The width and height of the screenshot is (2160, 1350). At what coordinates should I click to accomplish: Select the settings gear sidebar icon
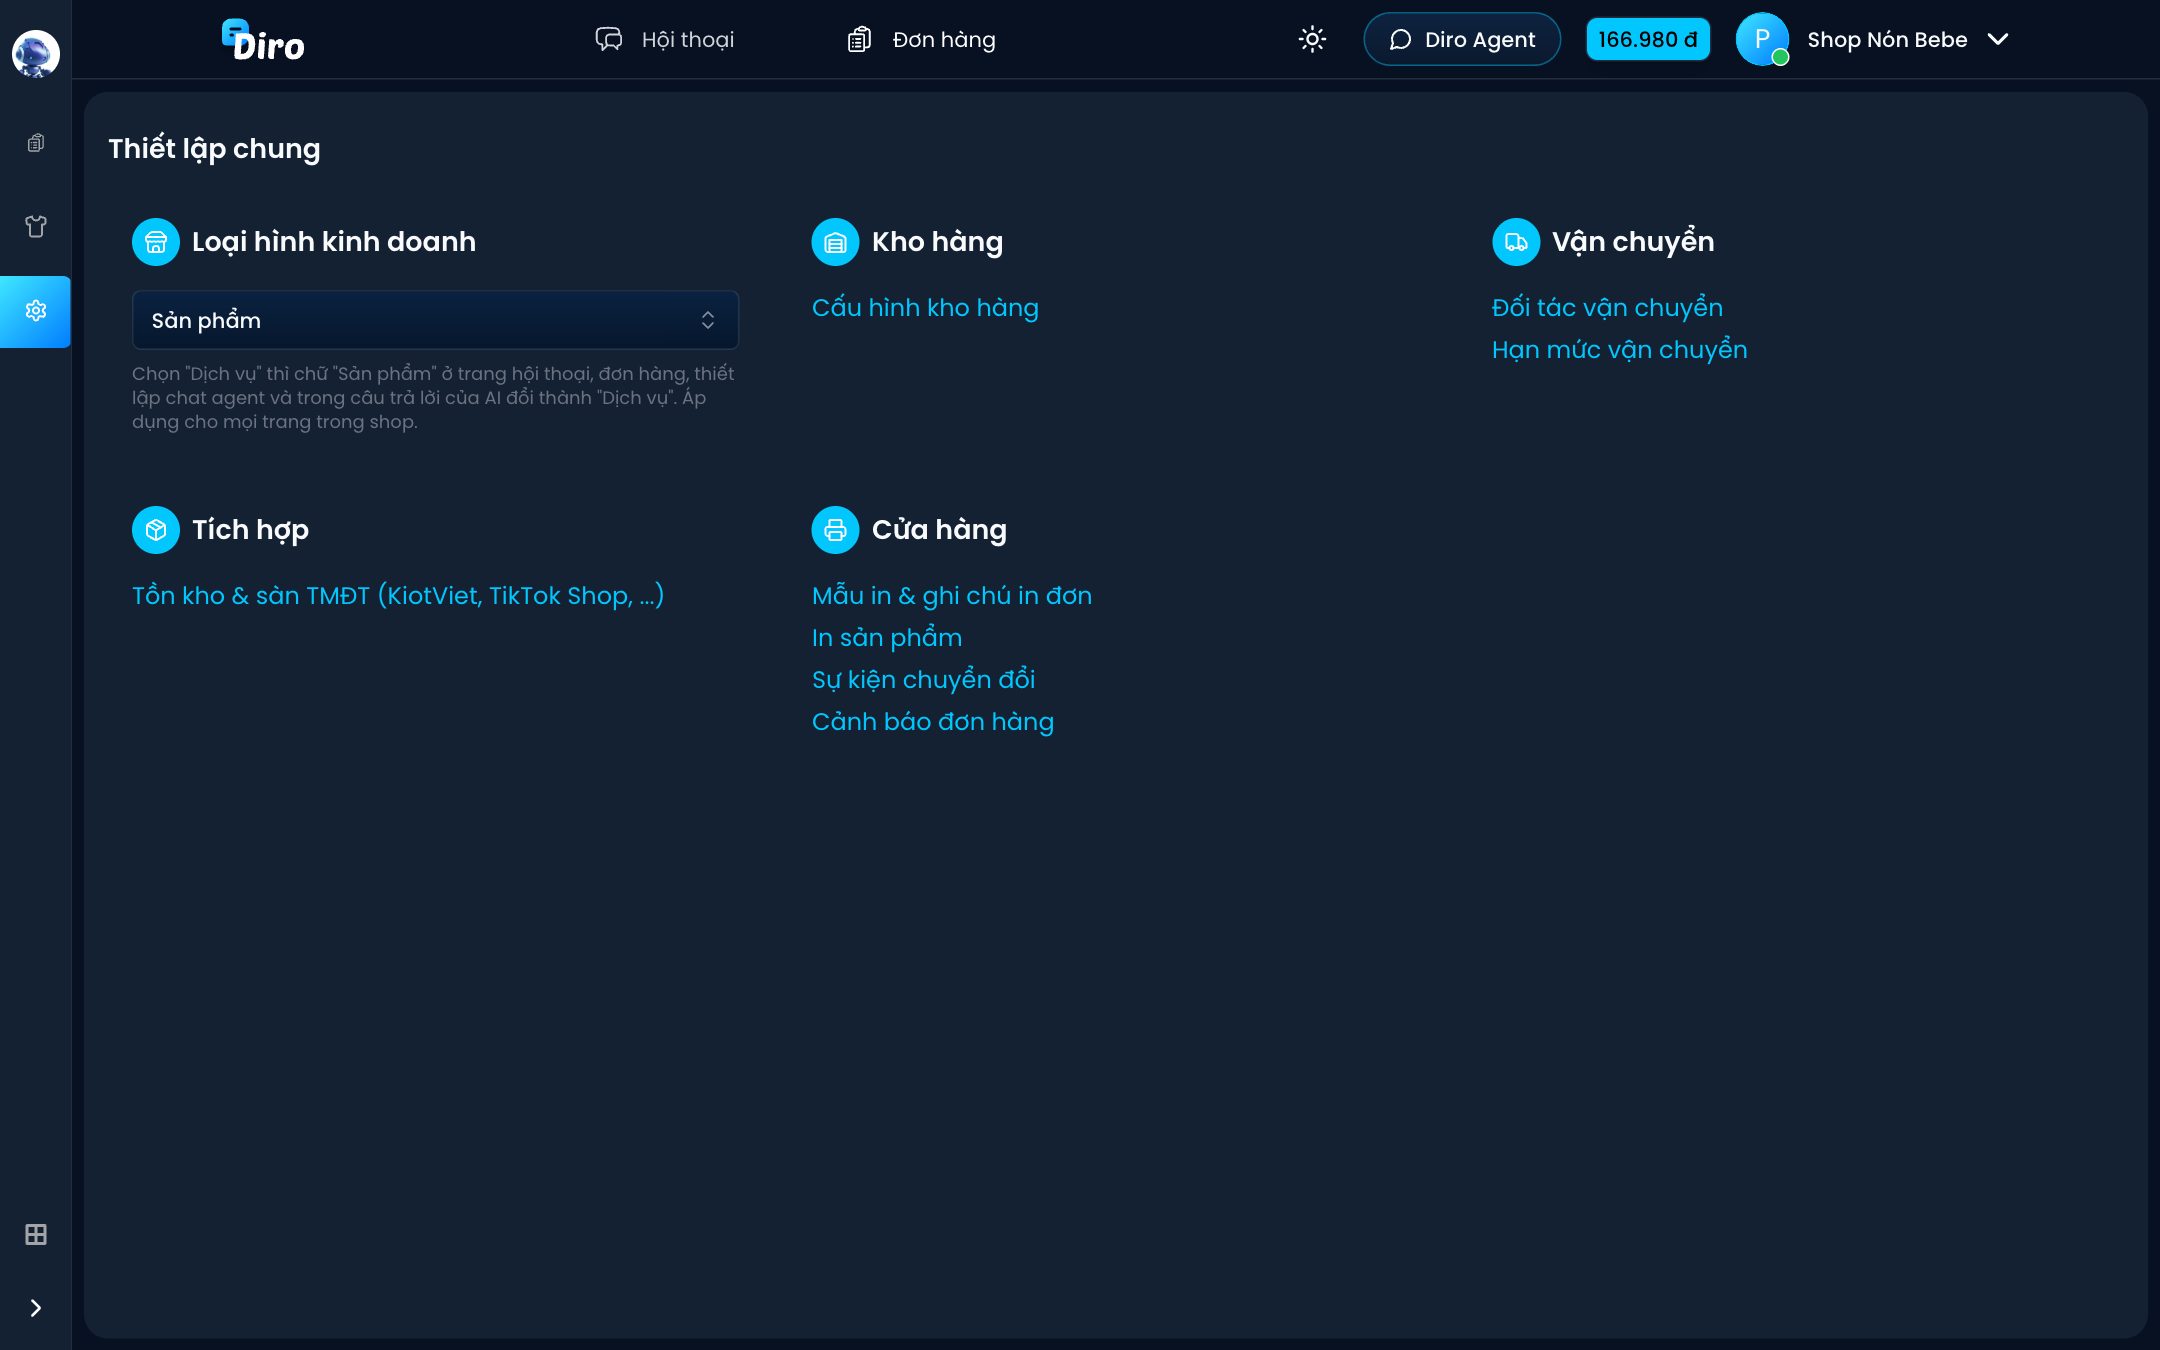pos(35,311)
